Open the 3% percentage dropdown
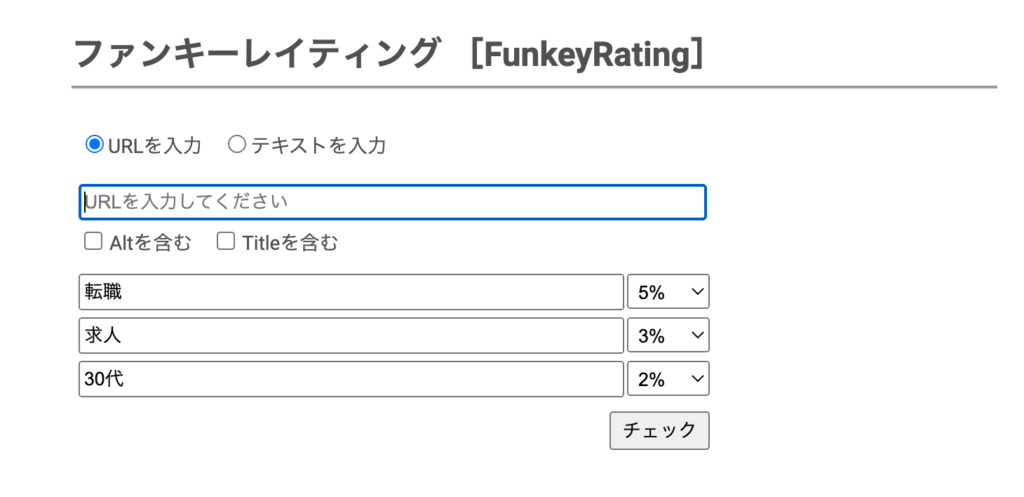The width and height of the screenshot is (1024, 497). point(667,335)
